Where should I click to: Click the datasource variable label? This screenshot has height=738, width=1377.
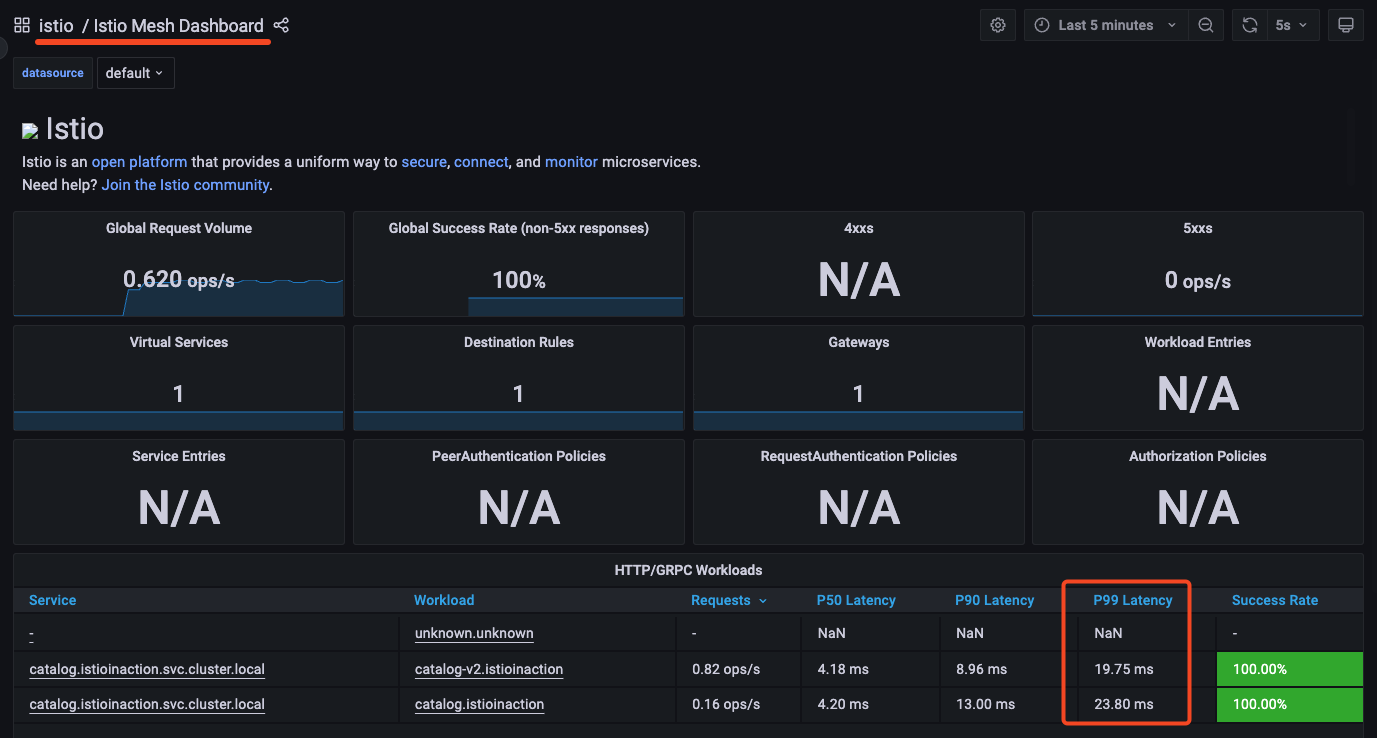click(53, 73)
